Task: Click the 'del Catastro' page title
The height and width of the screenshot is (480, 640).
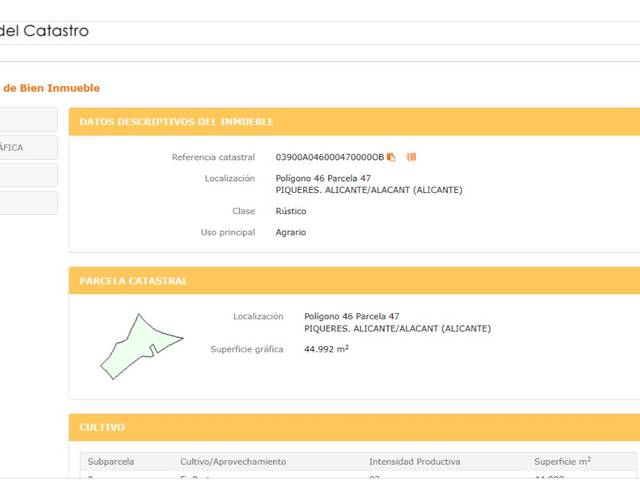Action: (x=44, y=31)
